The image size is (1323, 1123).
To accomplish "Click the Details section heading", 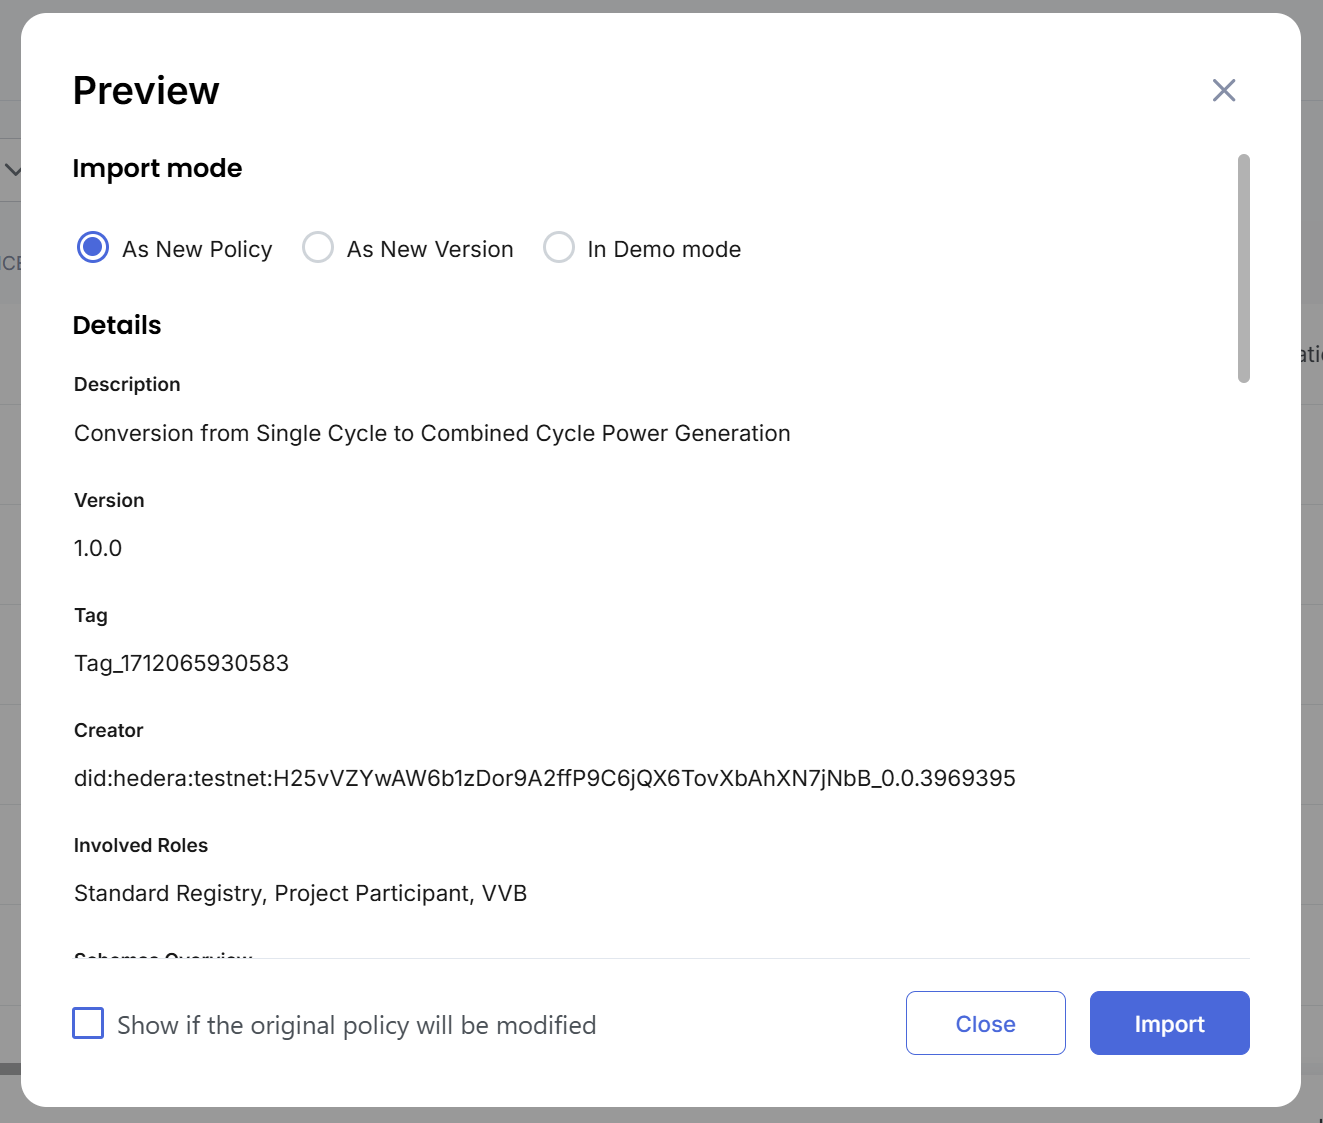I will coord(117,325).
